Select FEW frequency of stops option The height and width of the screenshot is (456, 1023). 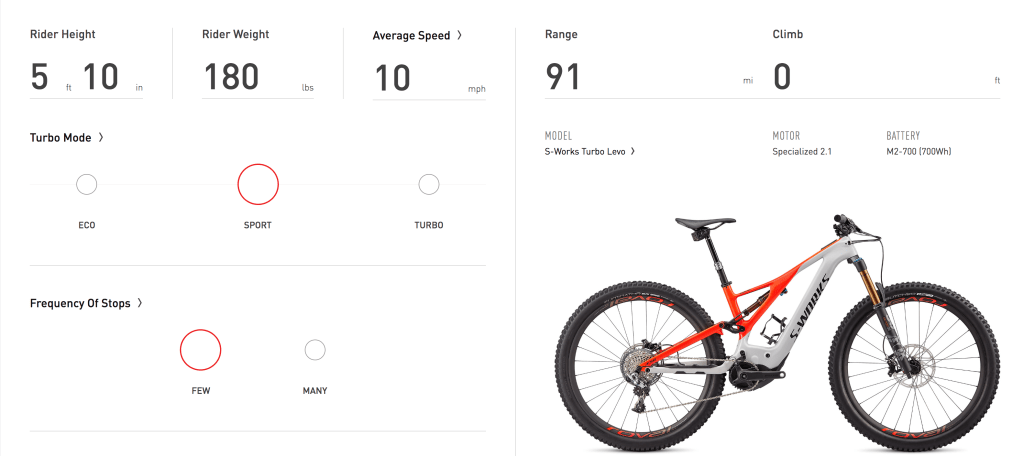(x=200, y=350)
